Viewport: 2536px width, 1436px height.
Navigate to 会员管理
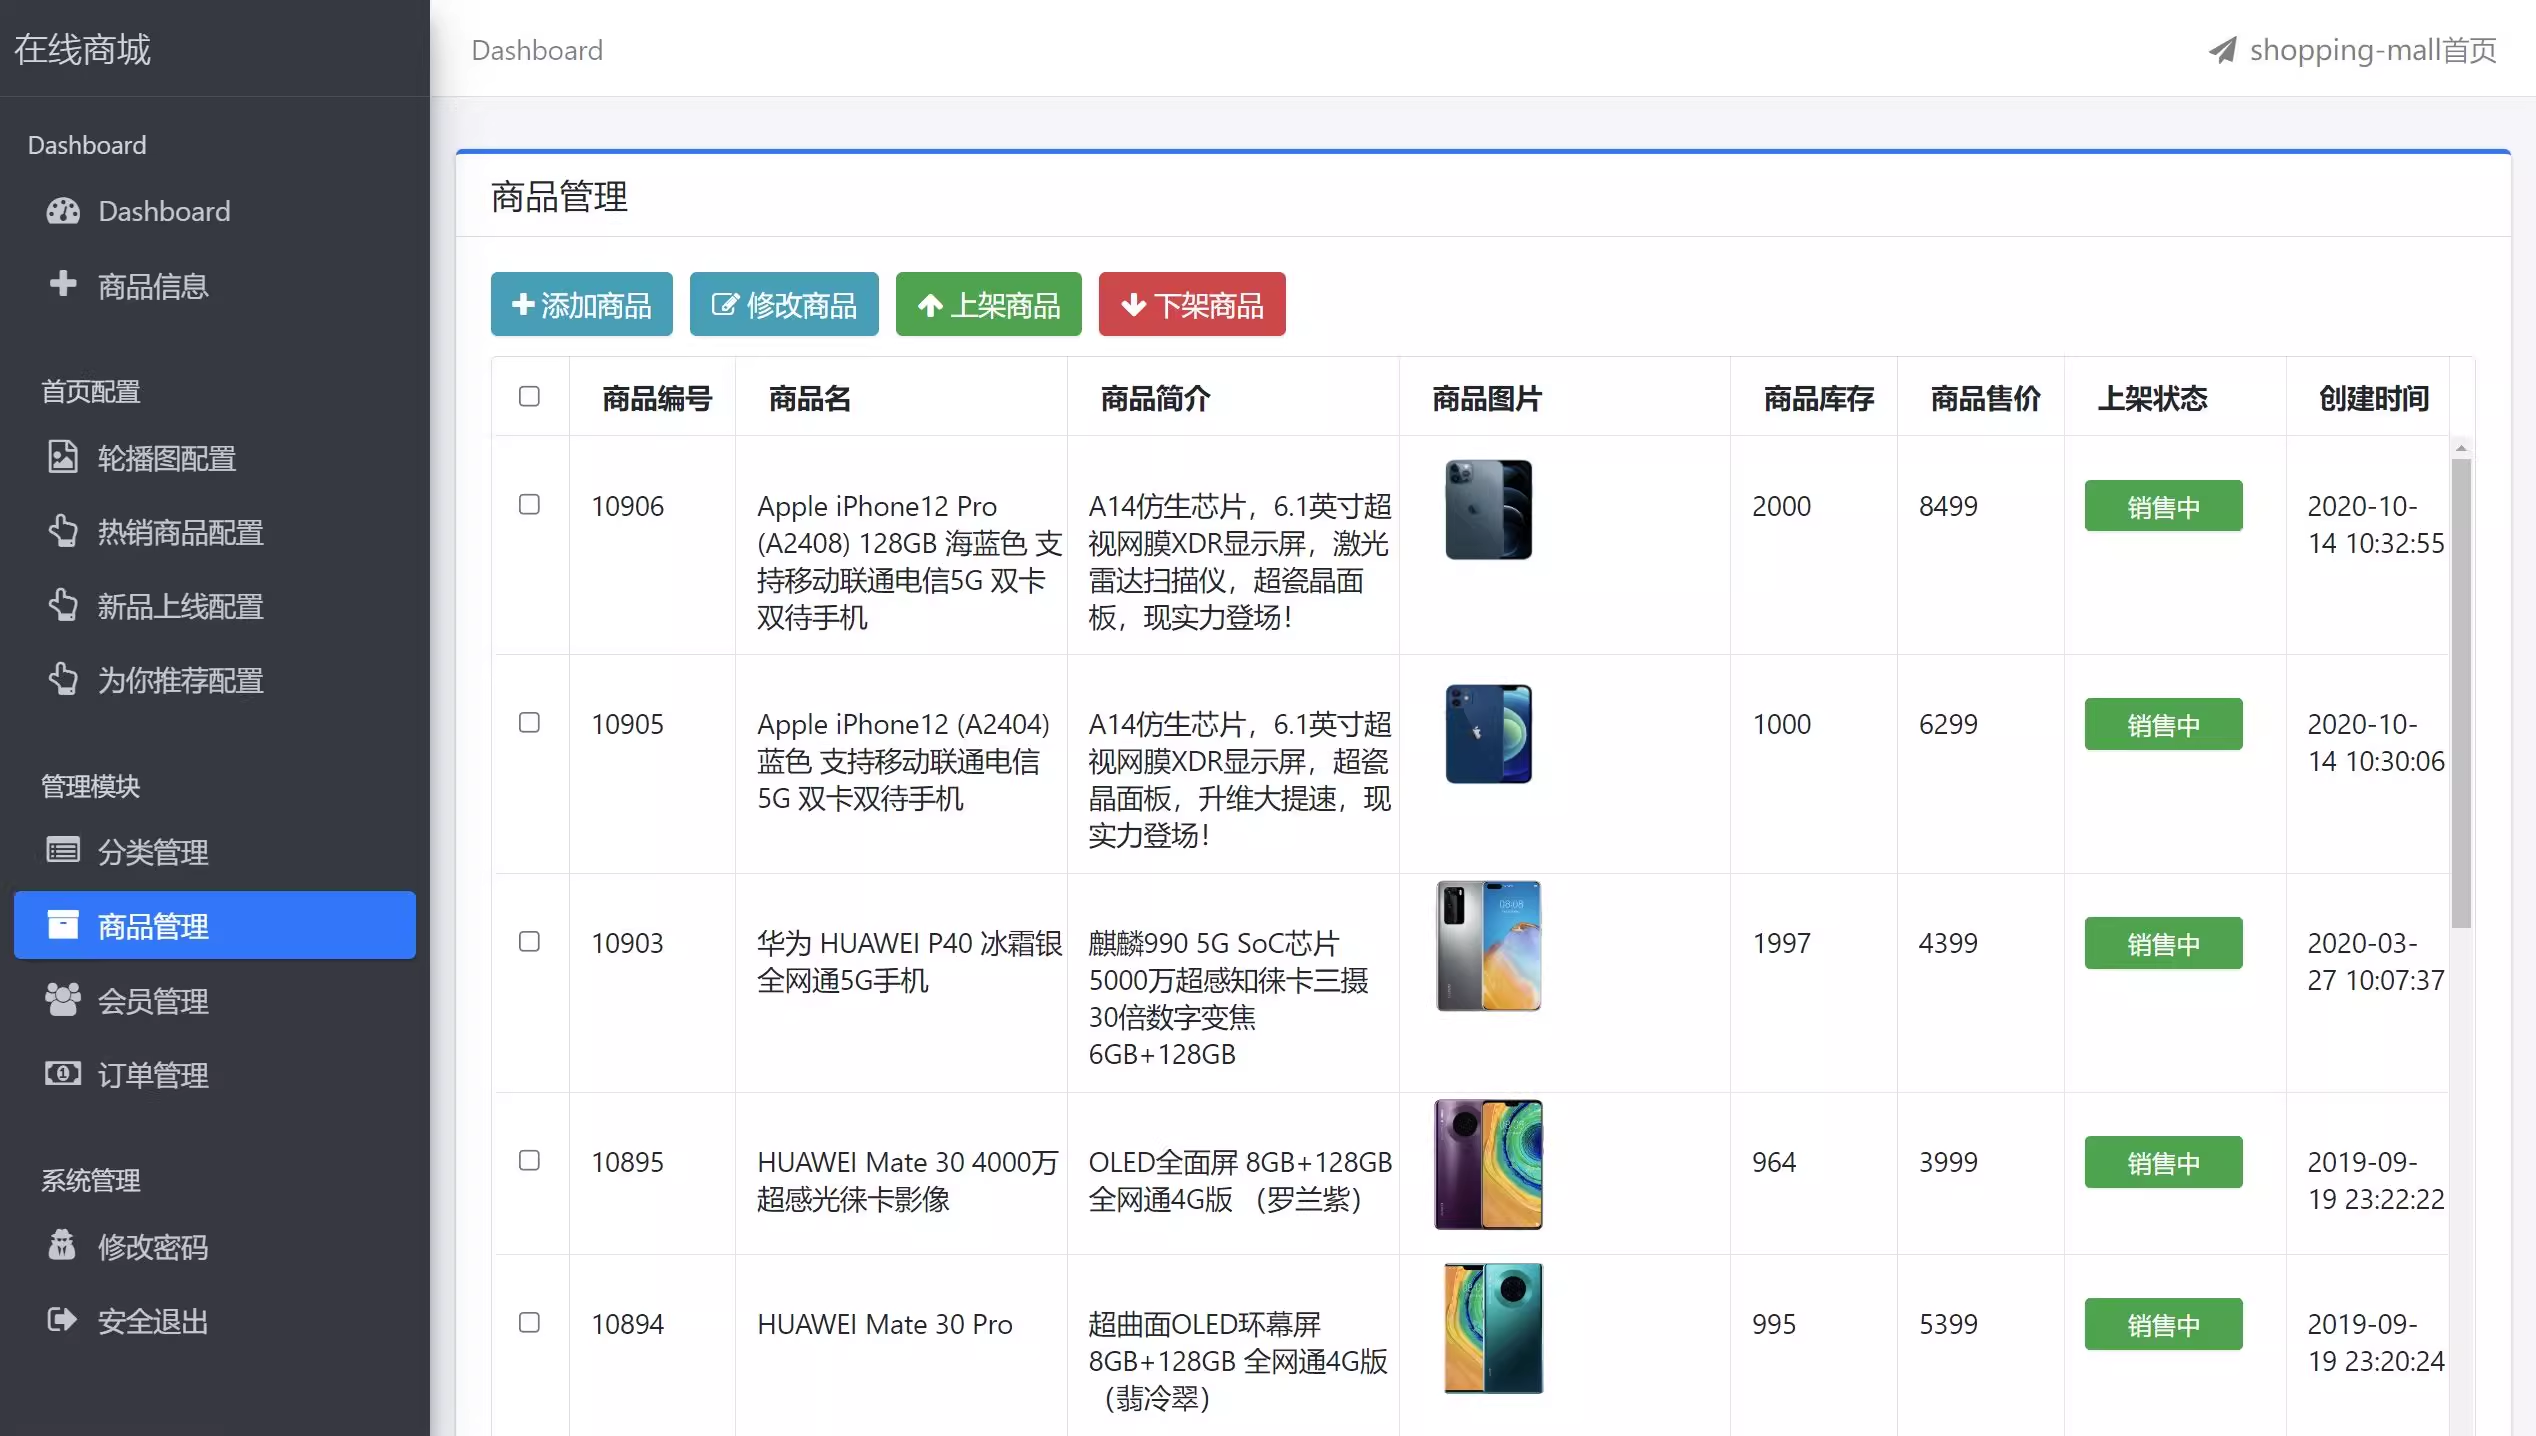click(215, 1000)
